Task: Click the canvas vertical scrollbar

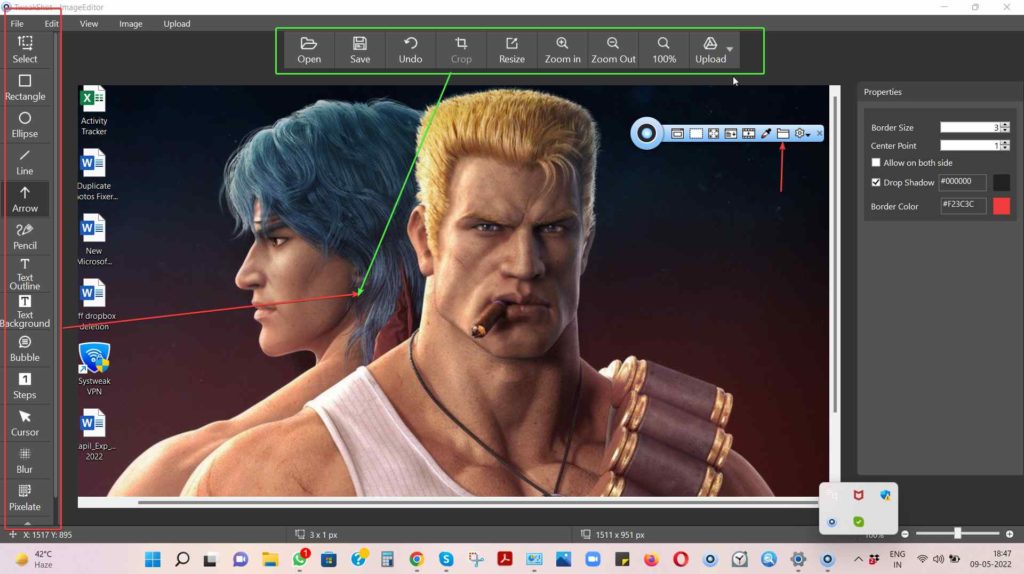Action: tap(835, 255)
